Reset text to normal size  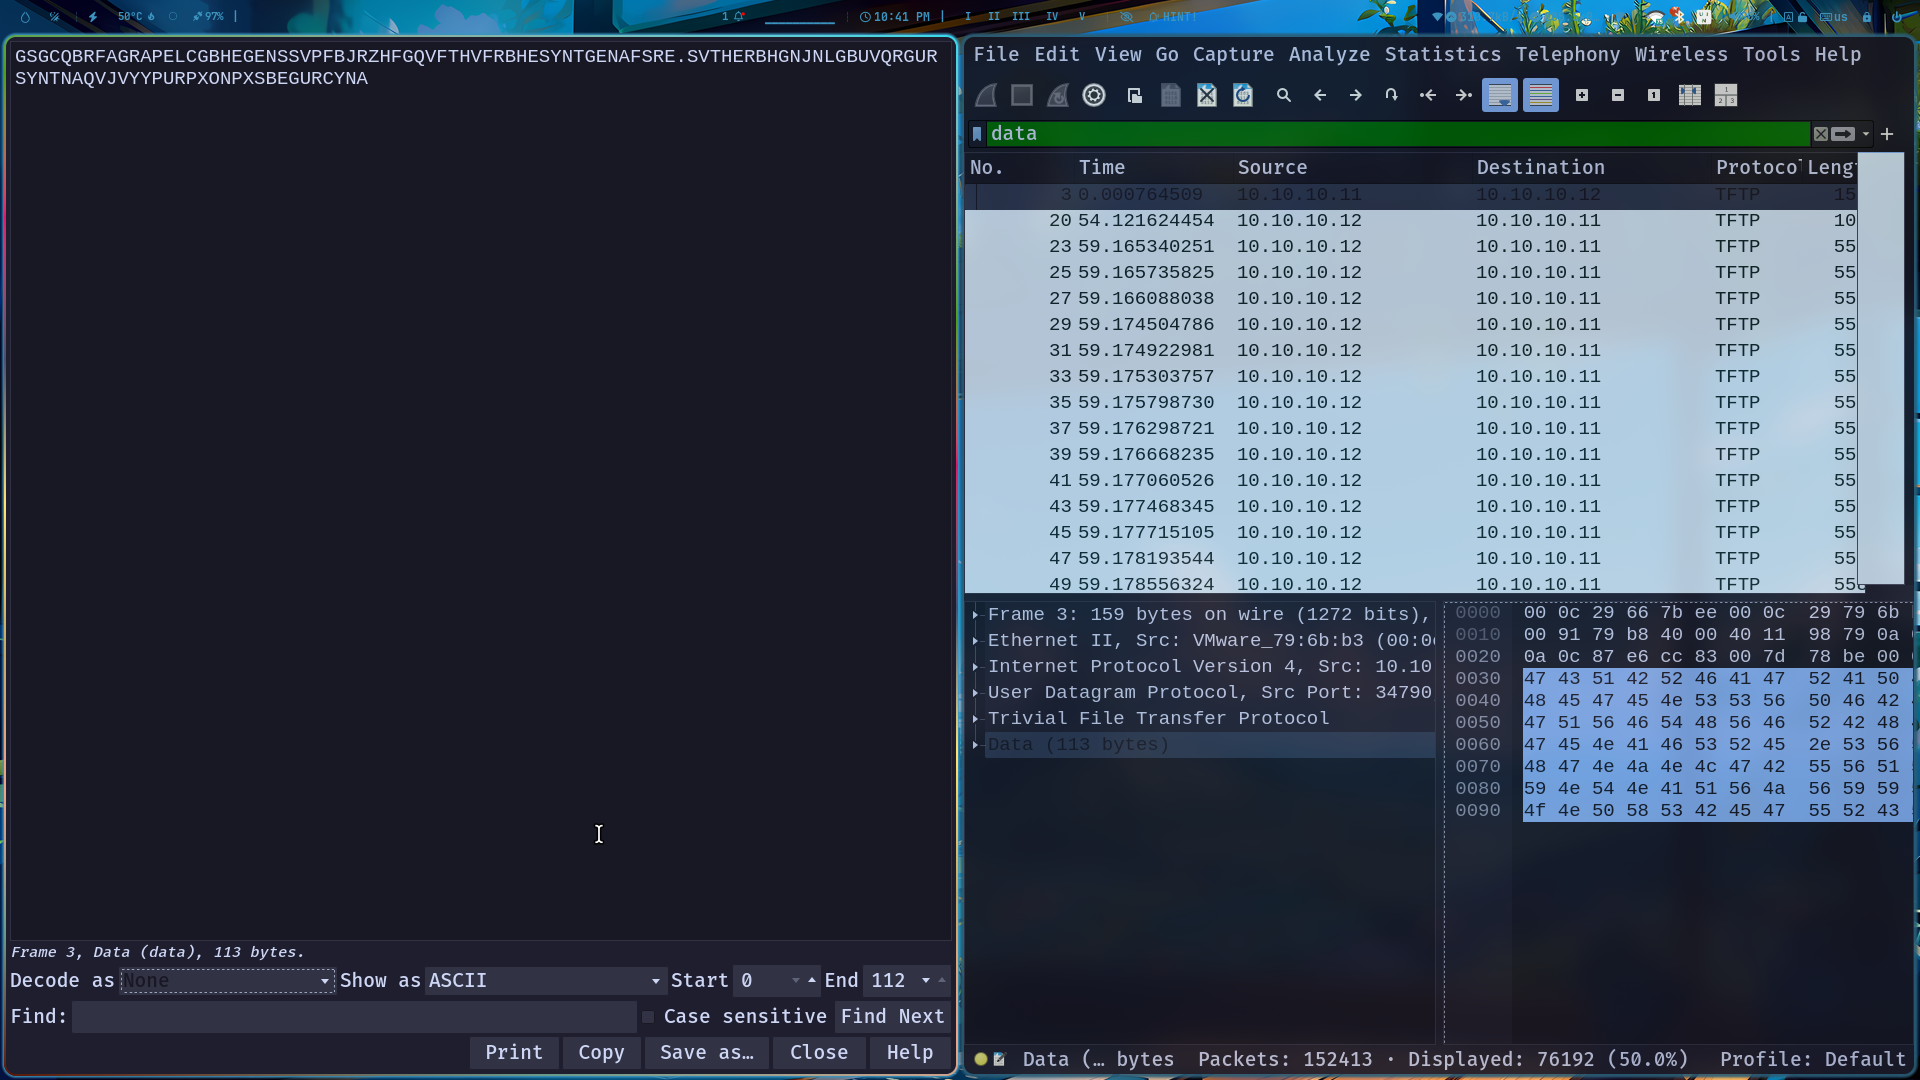pos(1654,95)
